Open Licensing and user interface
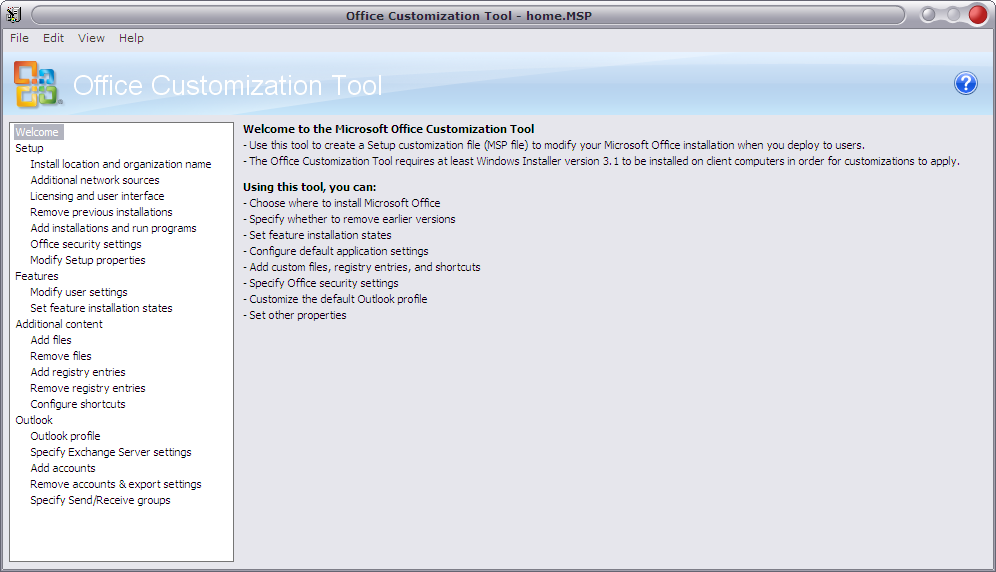Viewport: 996px width, 572px height. pos(97,196)
